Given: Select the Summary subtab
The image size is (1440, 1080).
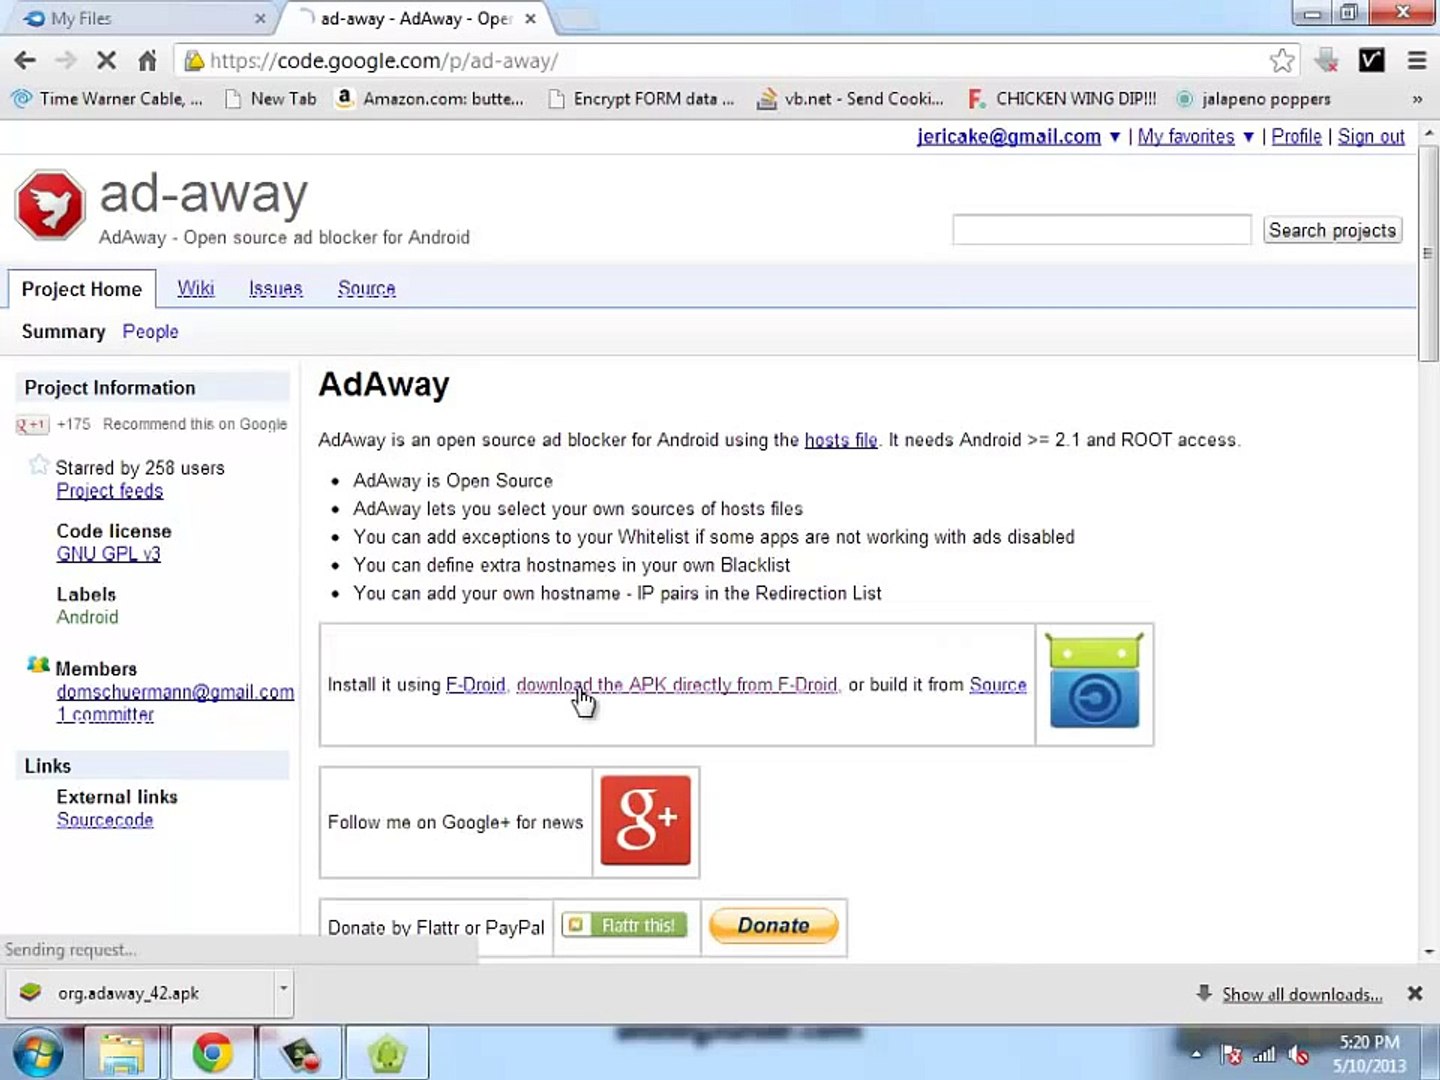Looking at the screenshot, I should coord(63,331).
